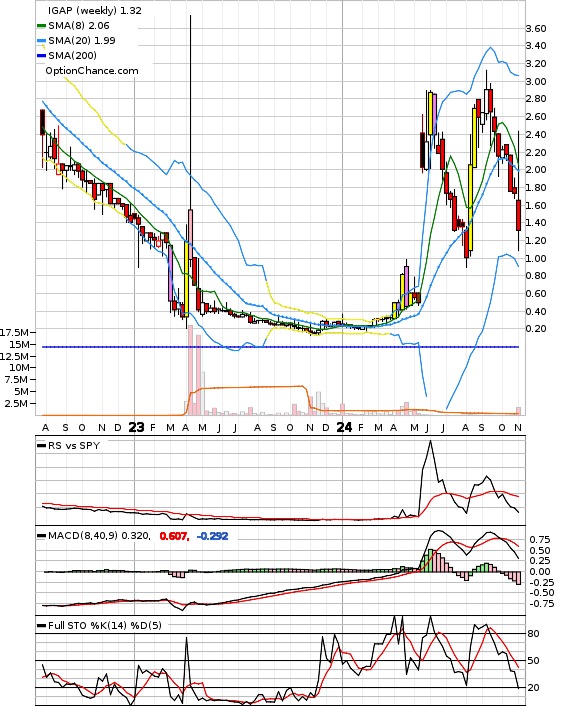The width and height of the screenshot is (566, 706).
Task: Click the RS vs SPY peak spike
Action: [430, 442]
